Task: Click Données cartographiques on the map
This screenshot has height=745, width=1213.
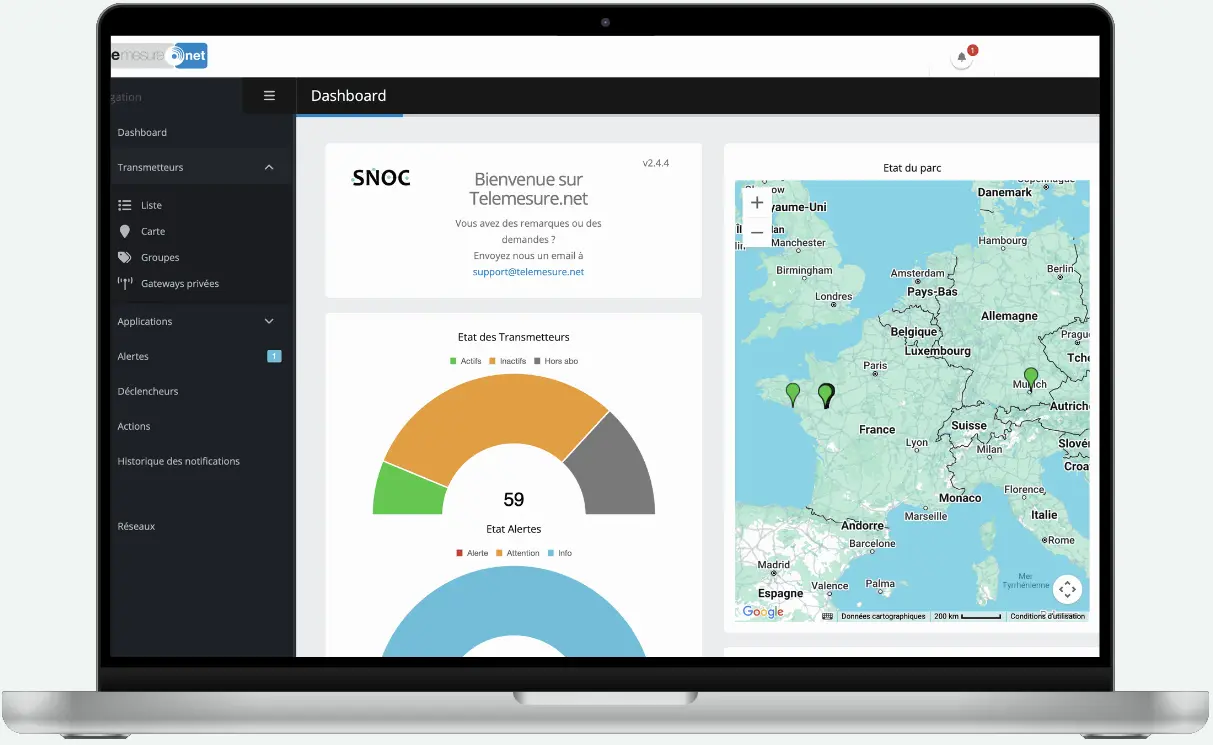Action: [x=883, y=616]
